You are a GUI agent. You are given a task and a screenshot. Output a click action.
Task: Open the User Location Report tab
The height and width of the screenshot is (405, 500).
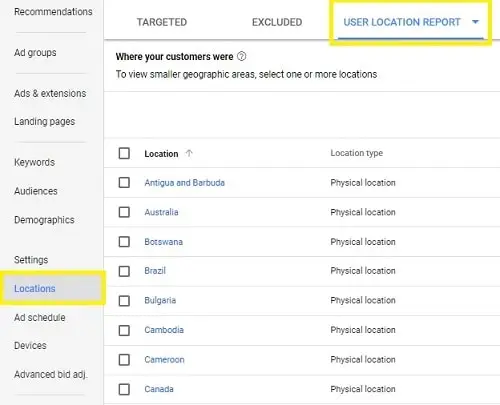(x=402, y=22)
